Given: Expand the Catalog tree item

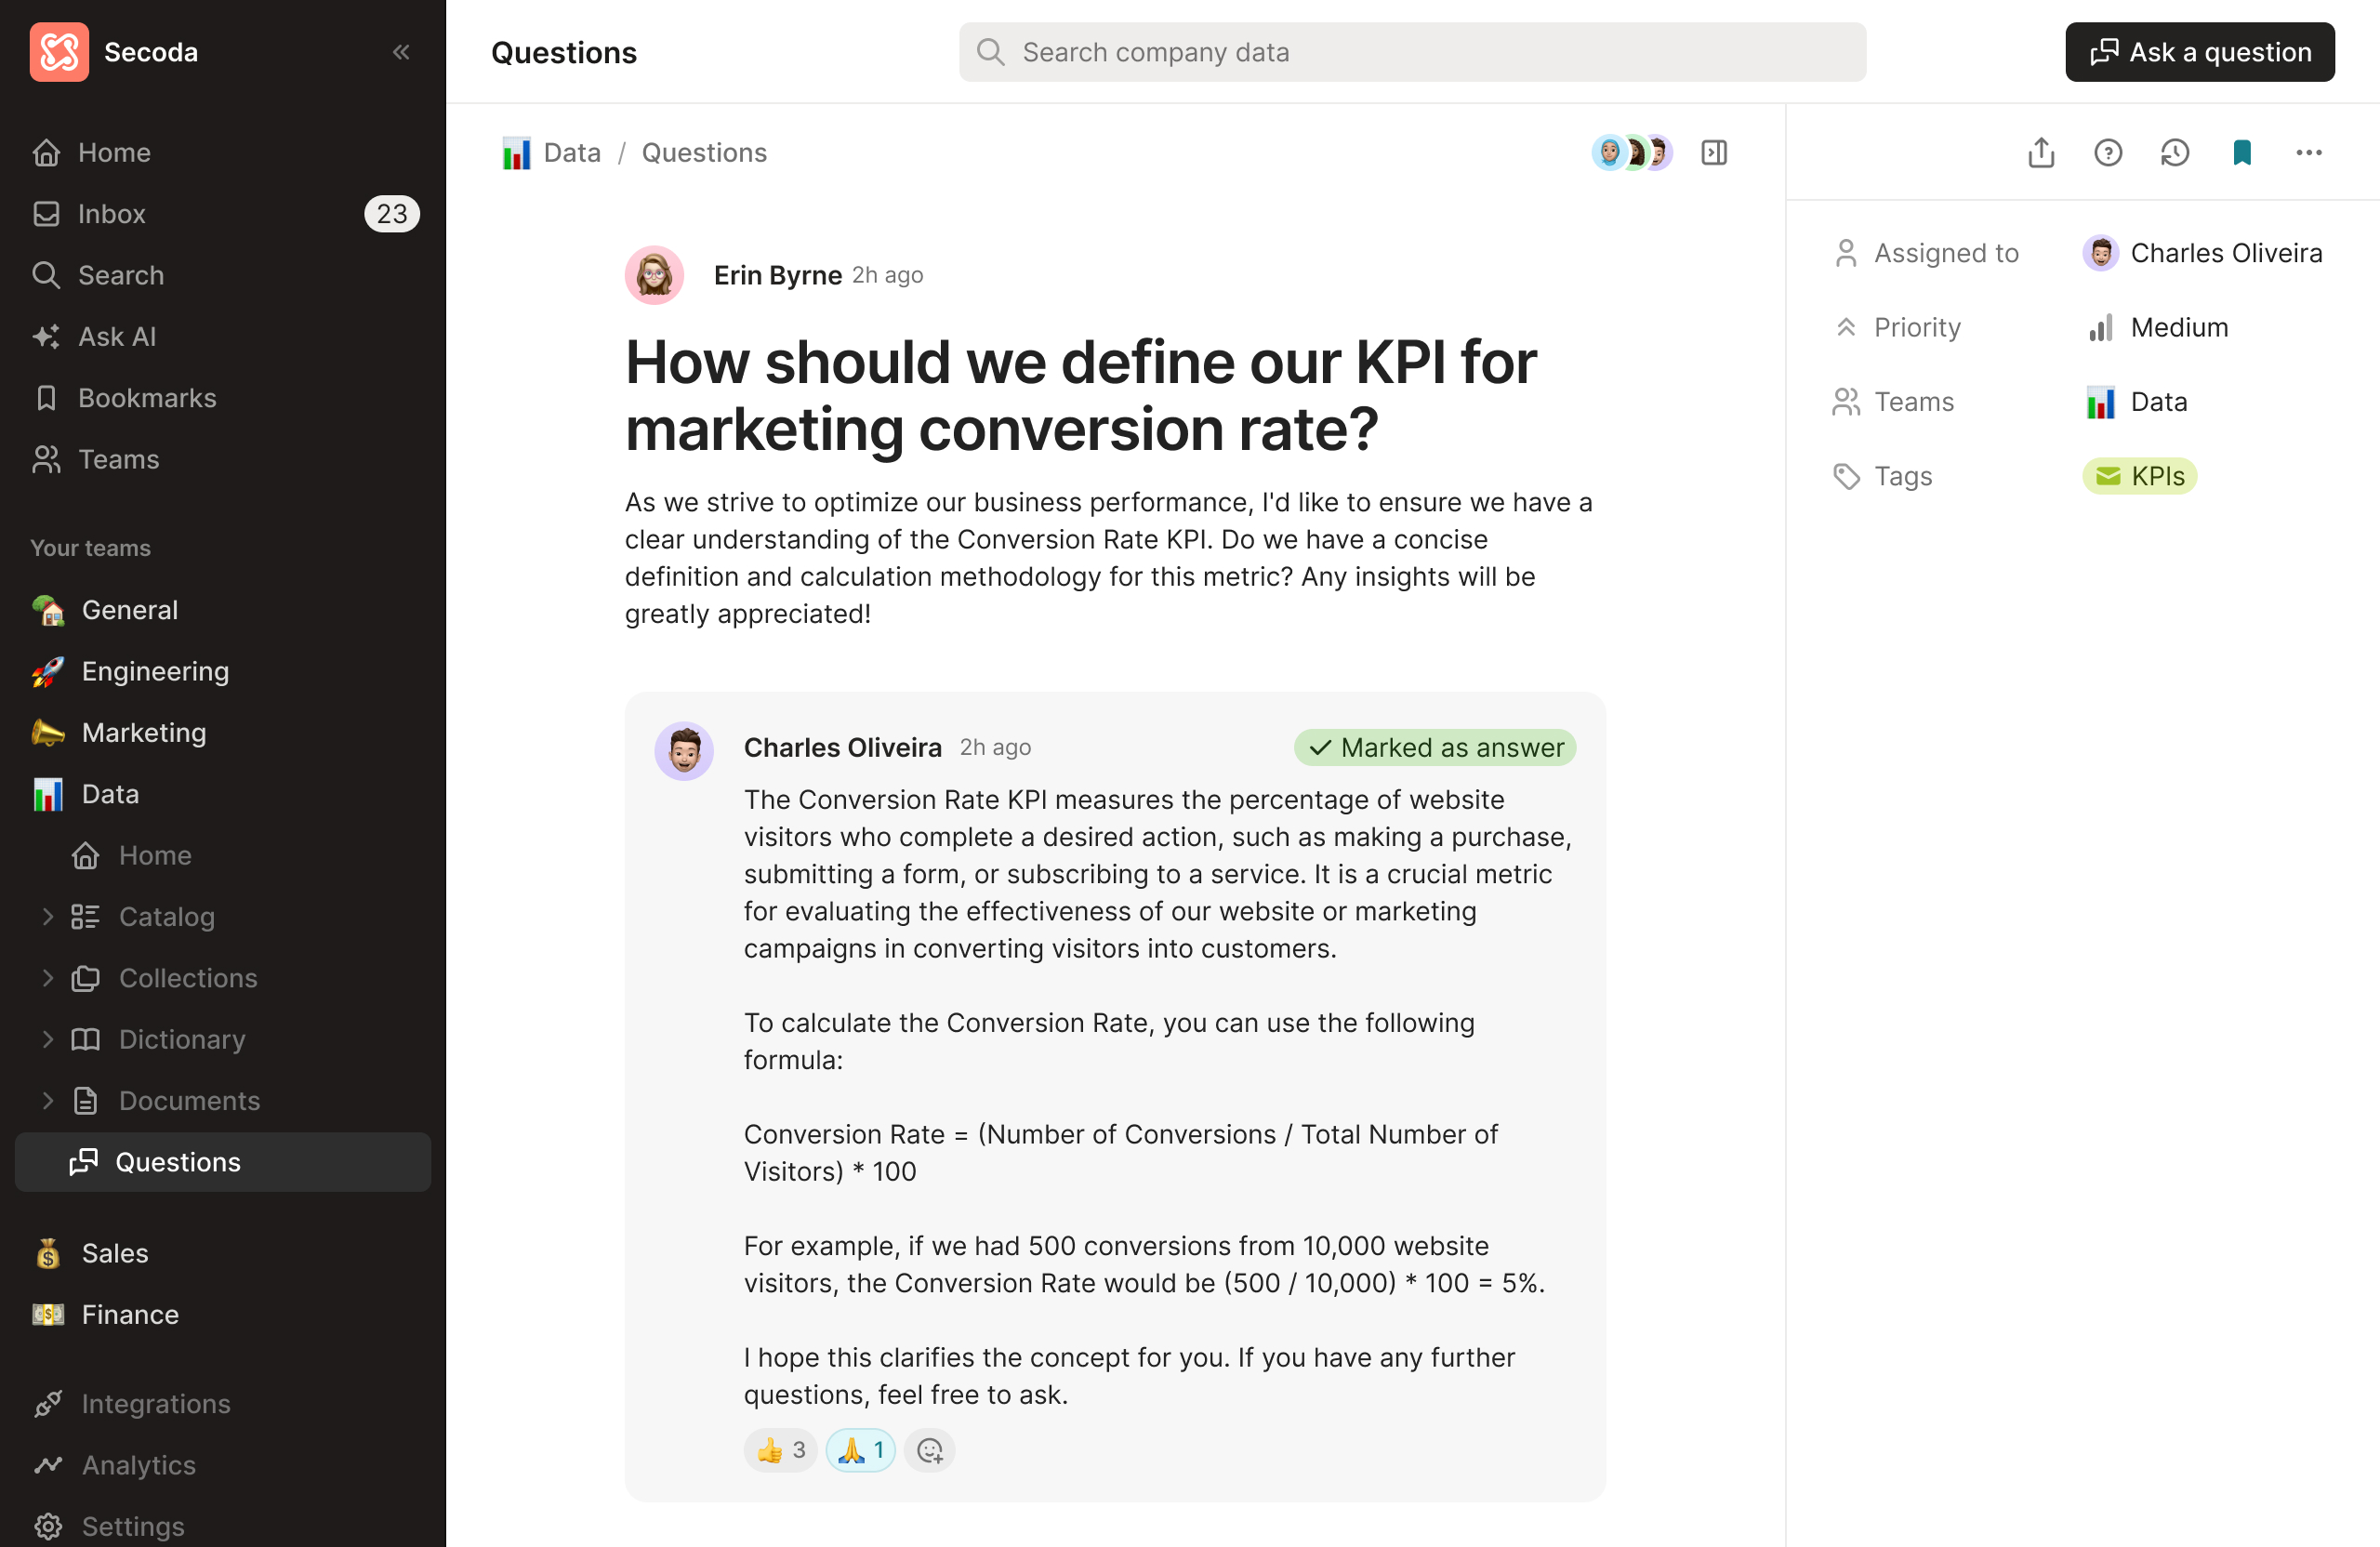Looking at the screenshot, I should point(47,917).
